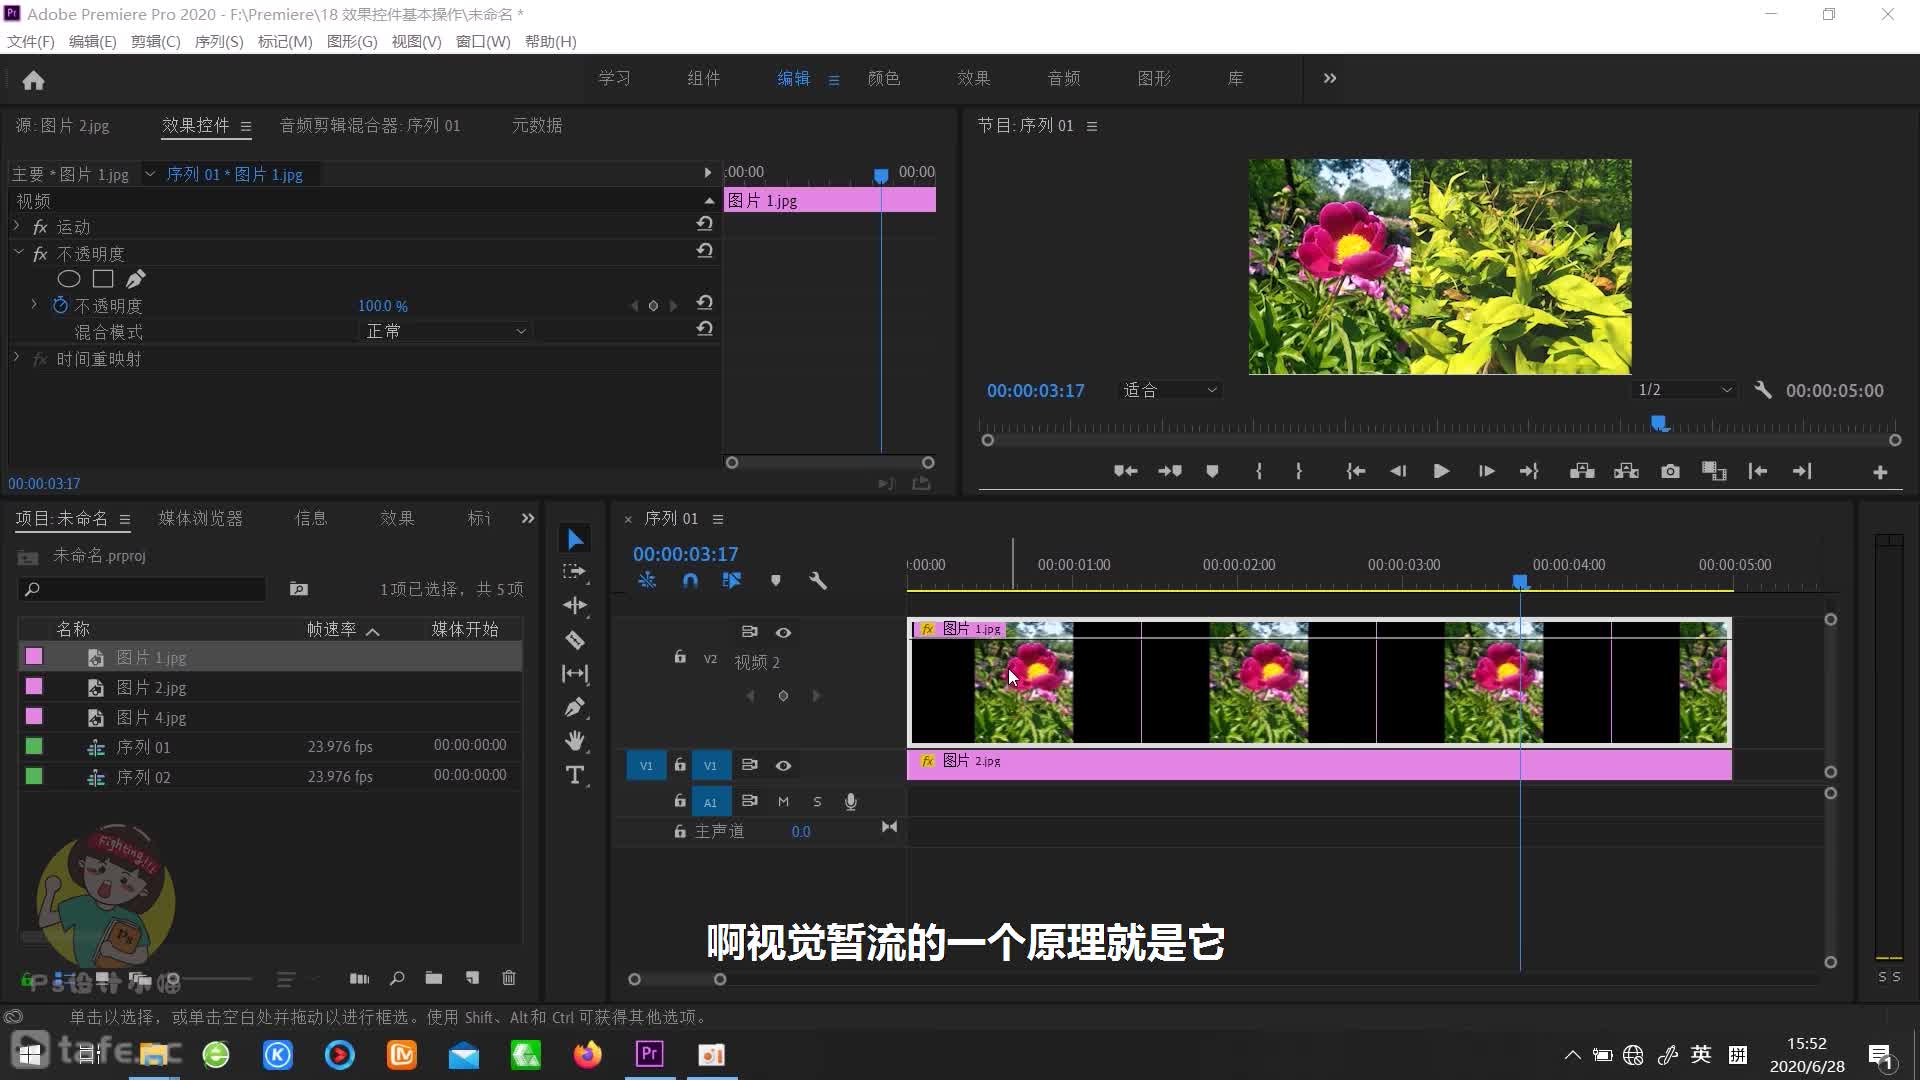Go to In point
Viewport: 1920px width, 1080px height.
tap(1355, 471)
